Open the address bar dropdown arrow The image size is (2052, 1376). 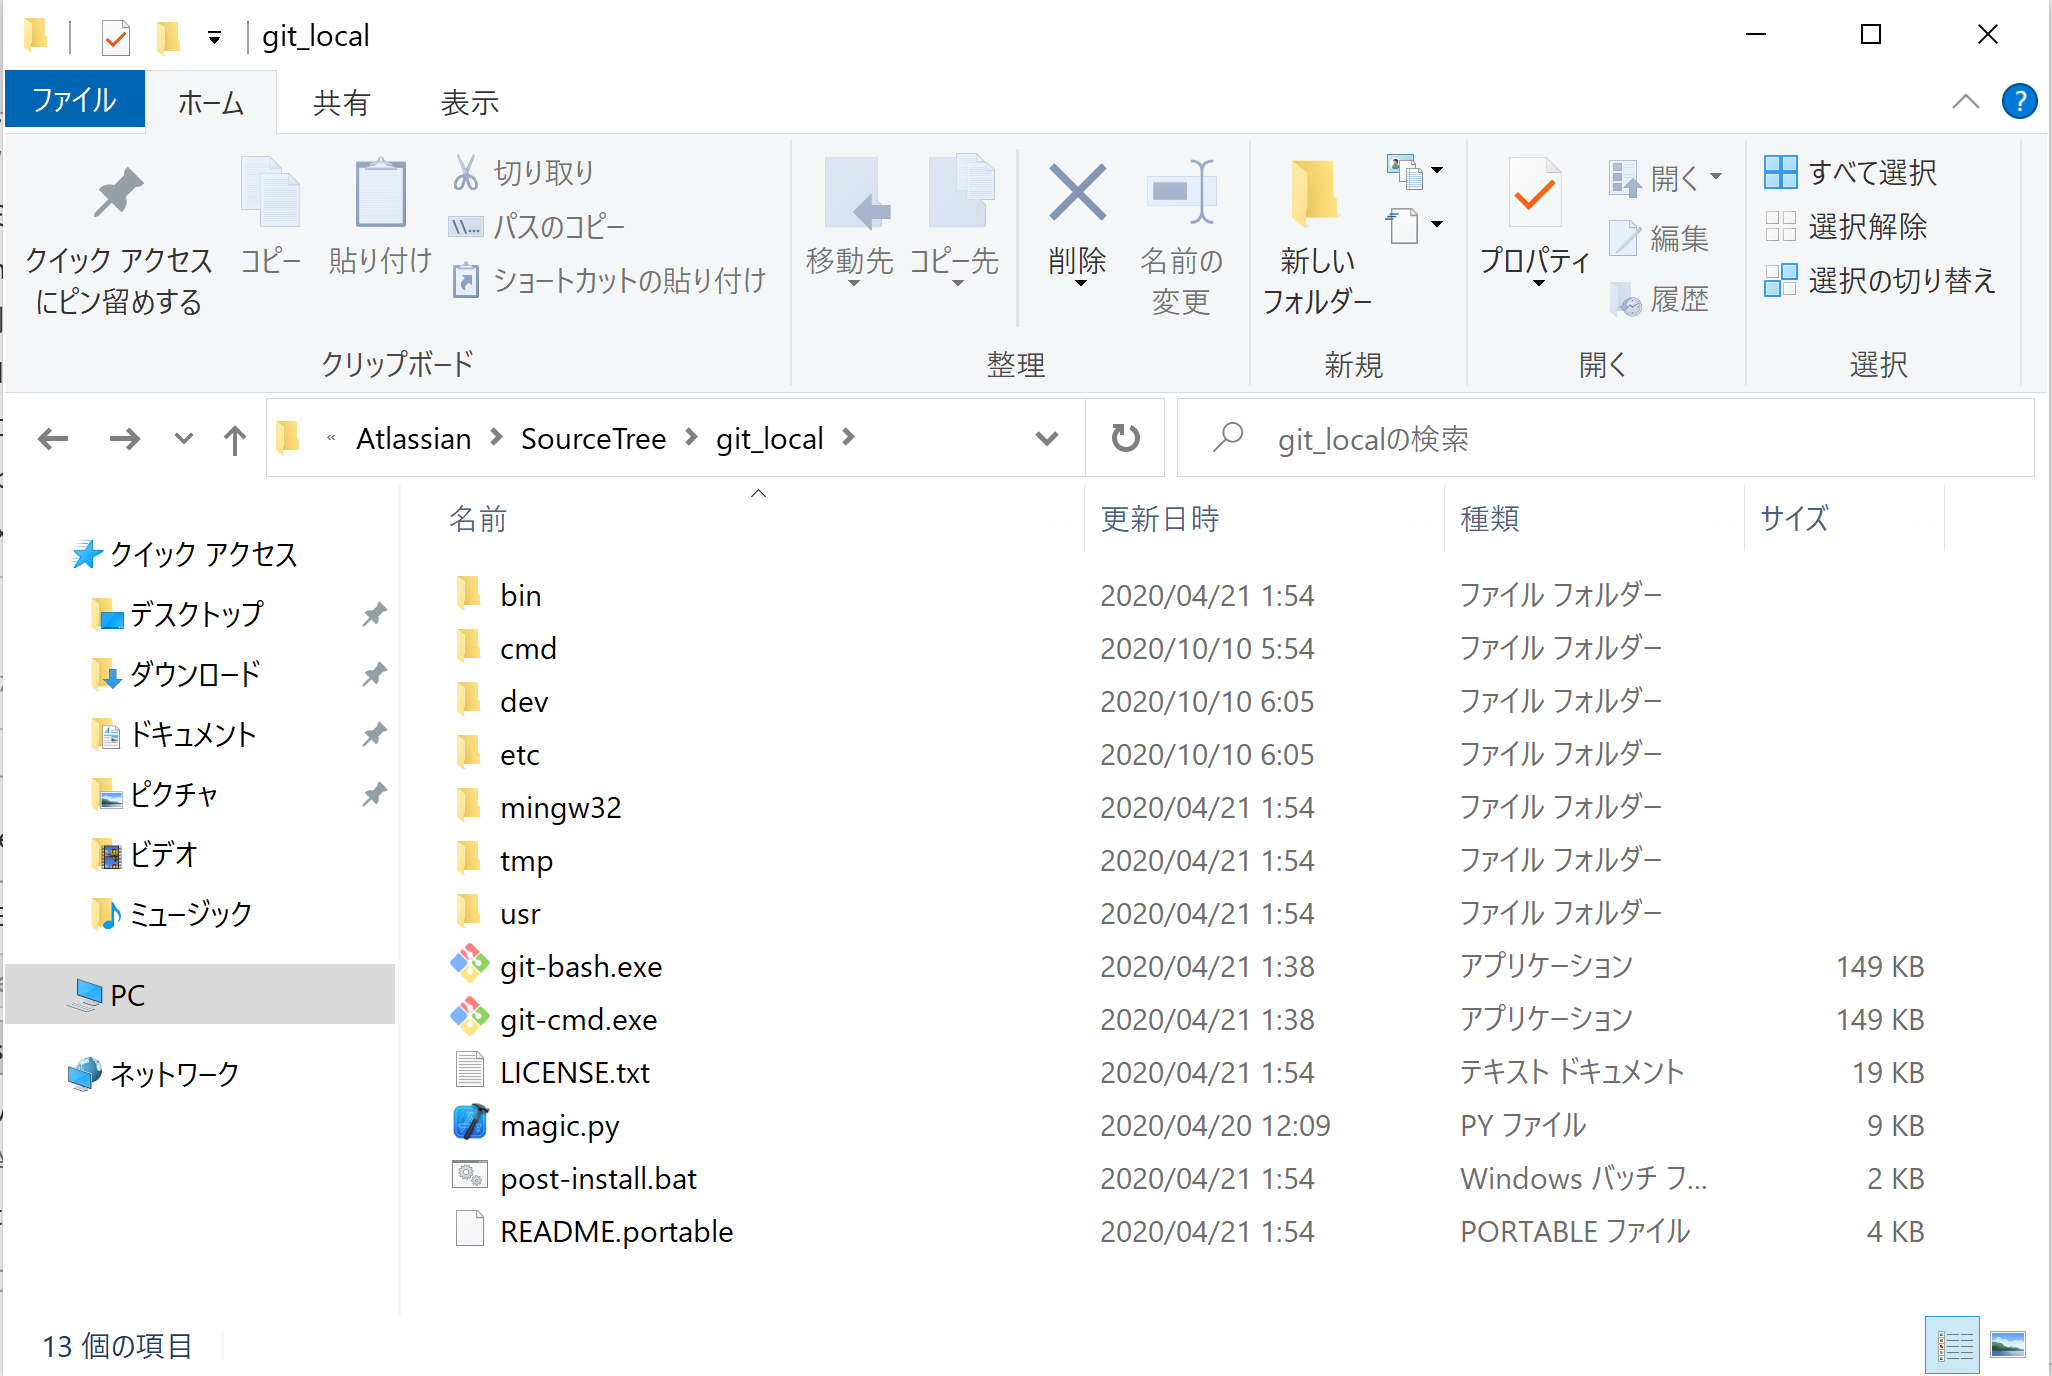(1046, 437)
